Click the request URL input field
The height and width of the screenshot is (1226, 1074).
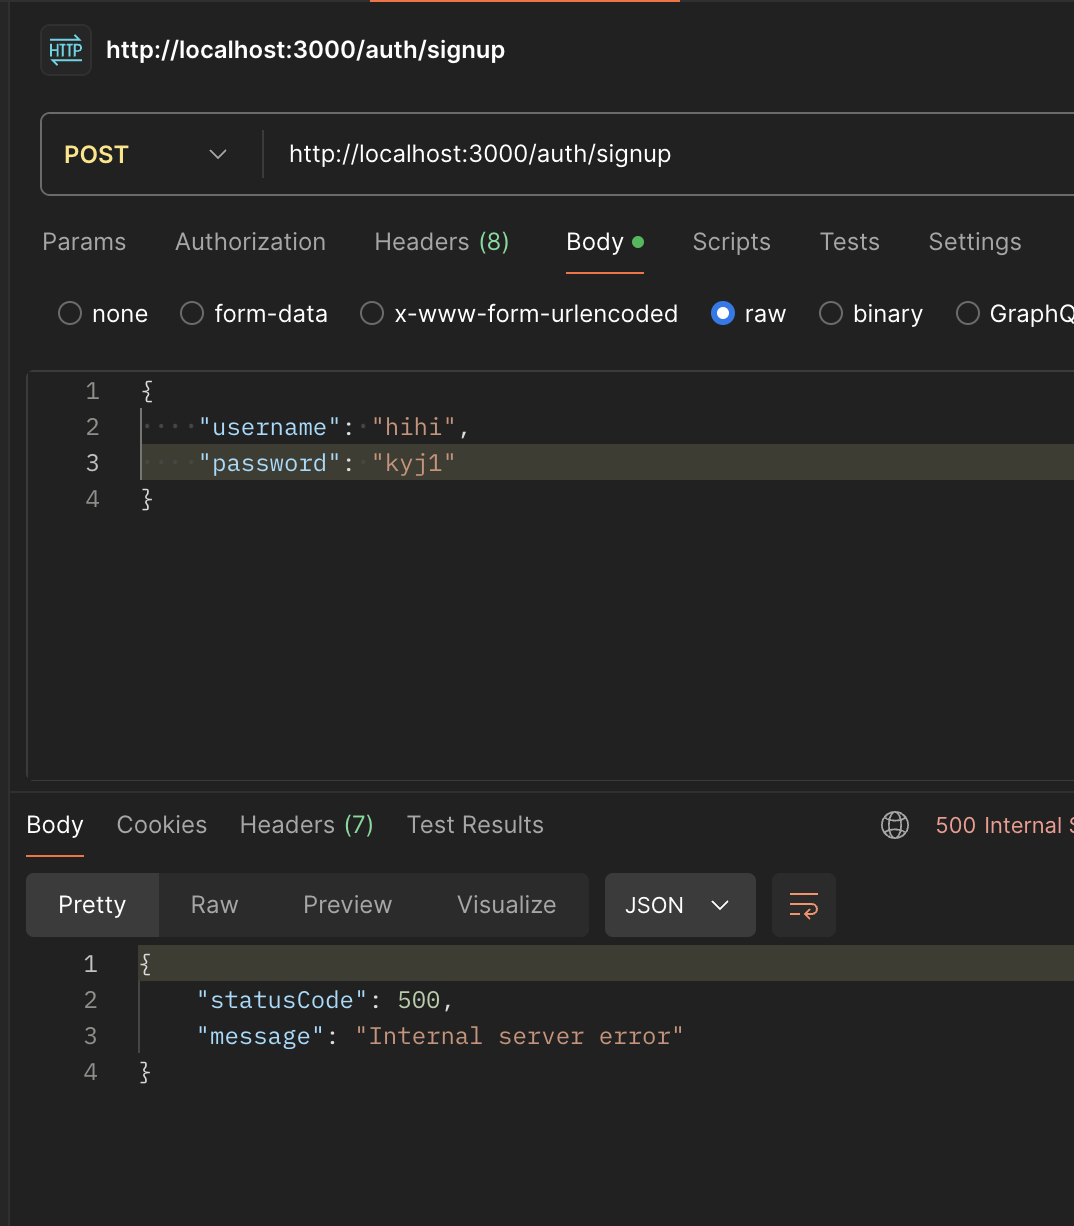[670, 154]
